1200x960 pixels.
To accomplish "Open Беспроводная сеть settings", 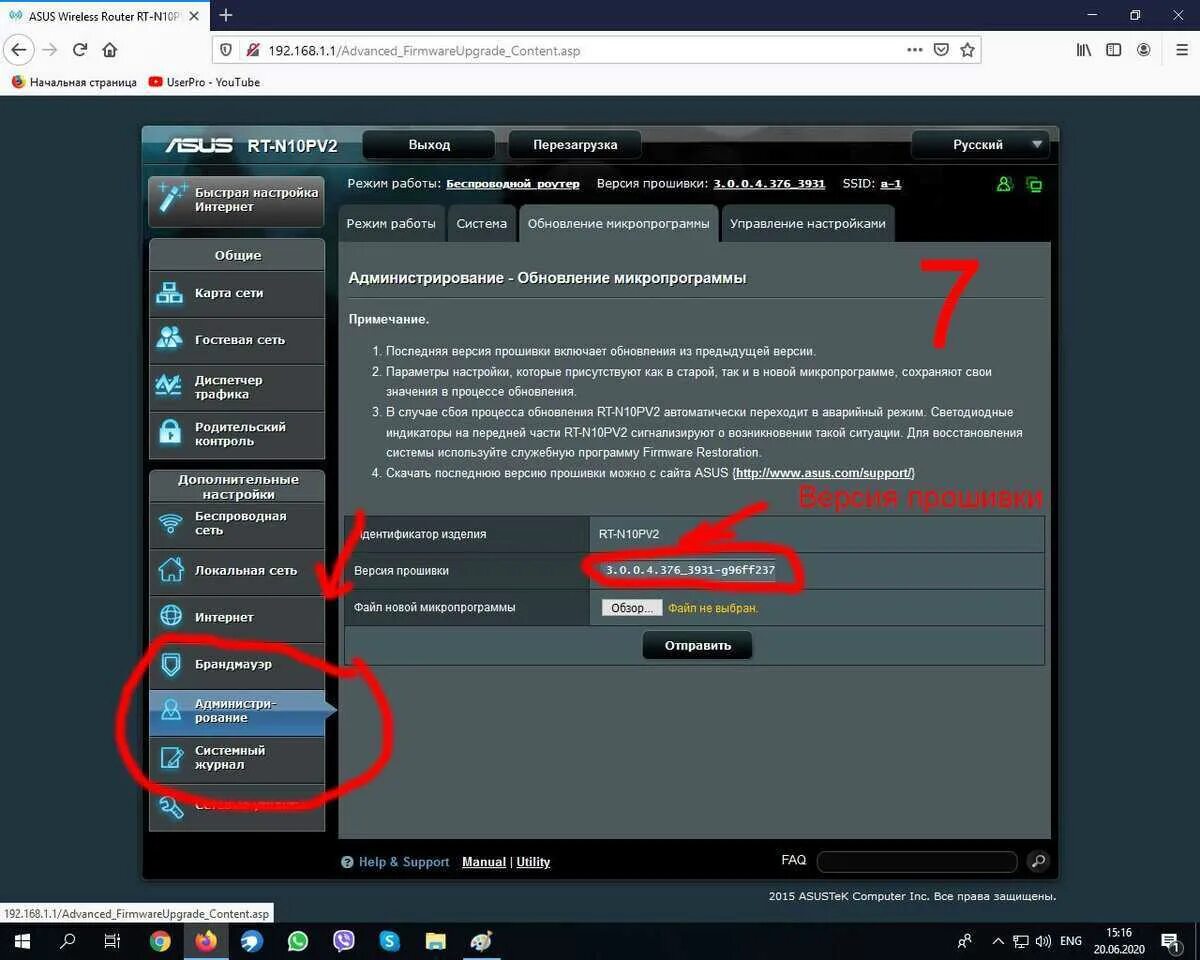I will (x=237, y=524).
